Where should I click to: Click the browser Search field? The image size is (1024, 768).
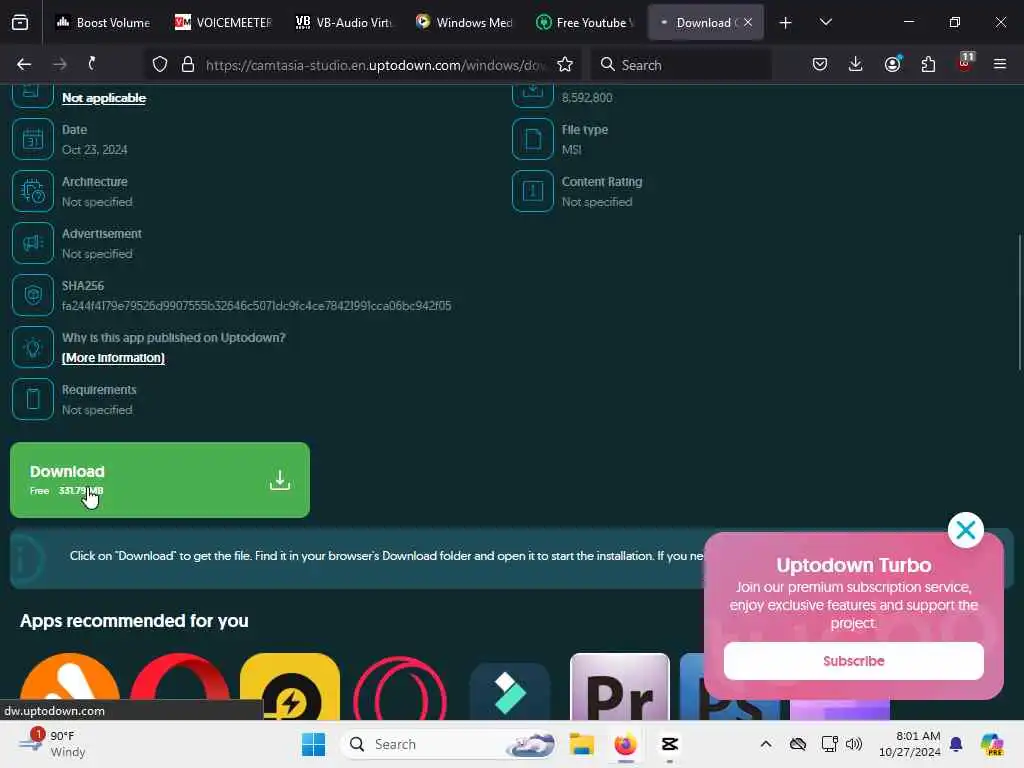681,65
